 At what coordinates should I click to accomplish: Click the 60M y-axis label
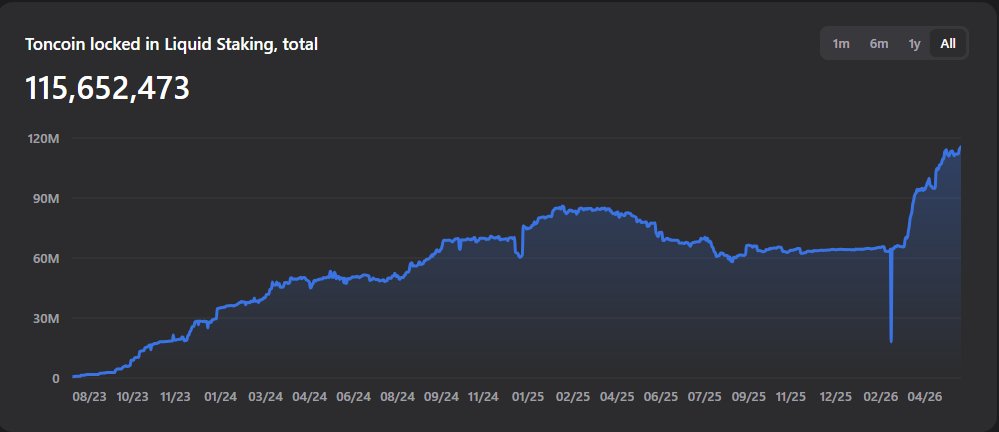click(48, 258)
